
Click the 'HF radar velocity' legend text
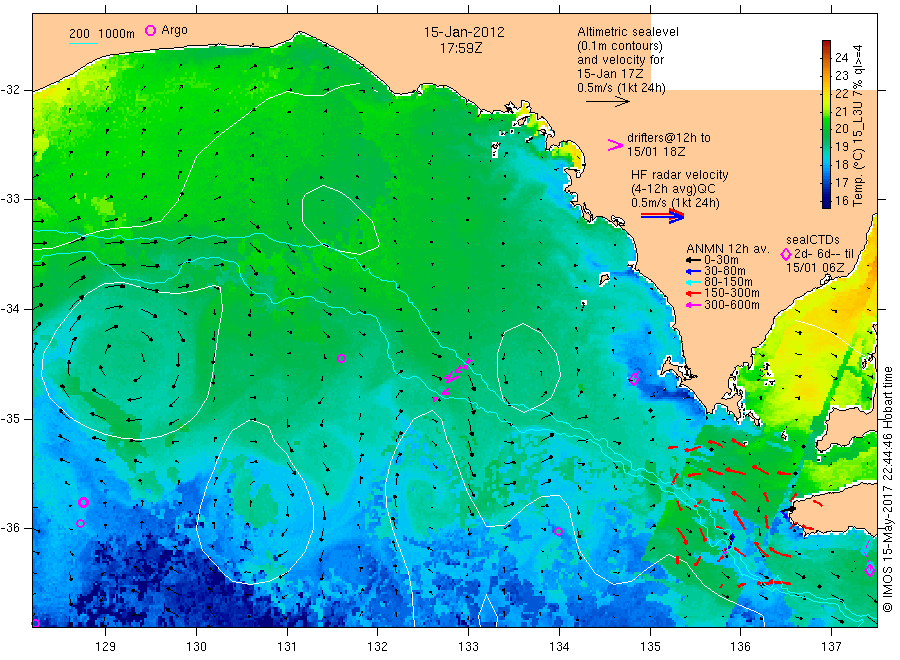coord(680,174)
